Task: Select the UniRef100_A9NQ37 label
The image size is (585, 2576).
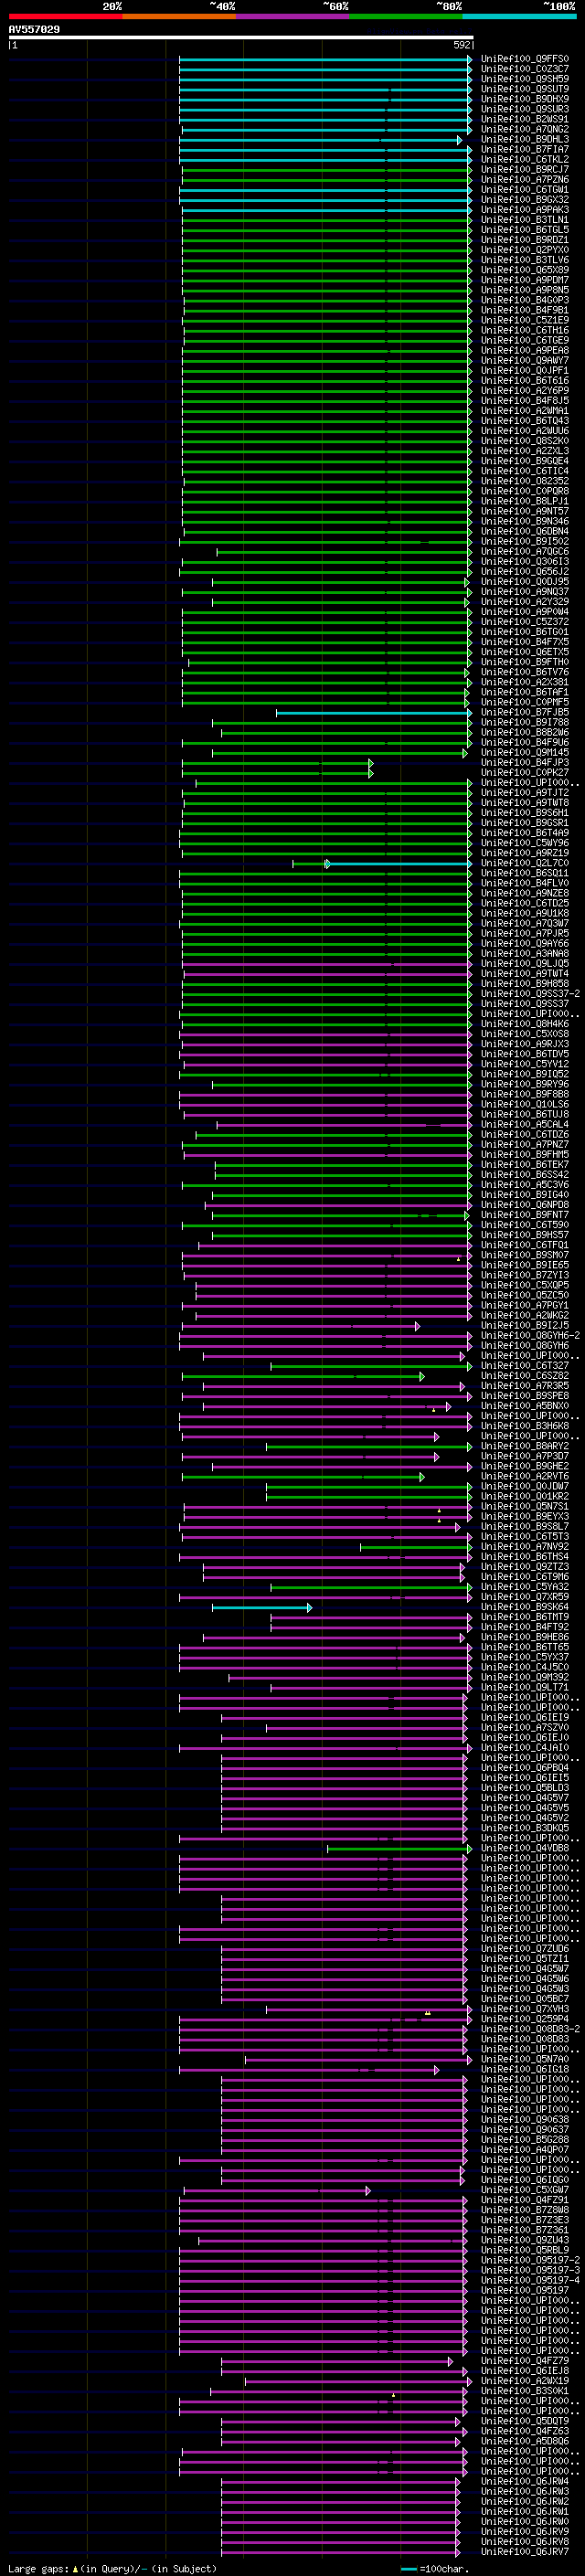Action: [x=525, y=592]
